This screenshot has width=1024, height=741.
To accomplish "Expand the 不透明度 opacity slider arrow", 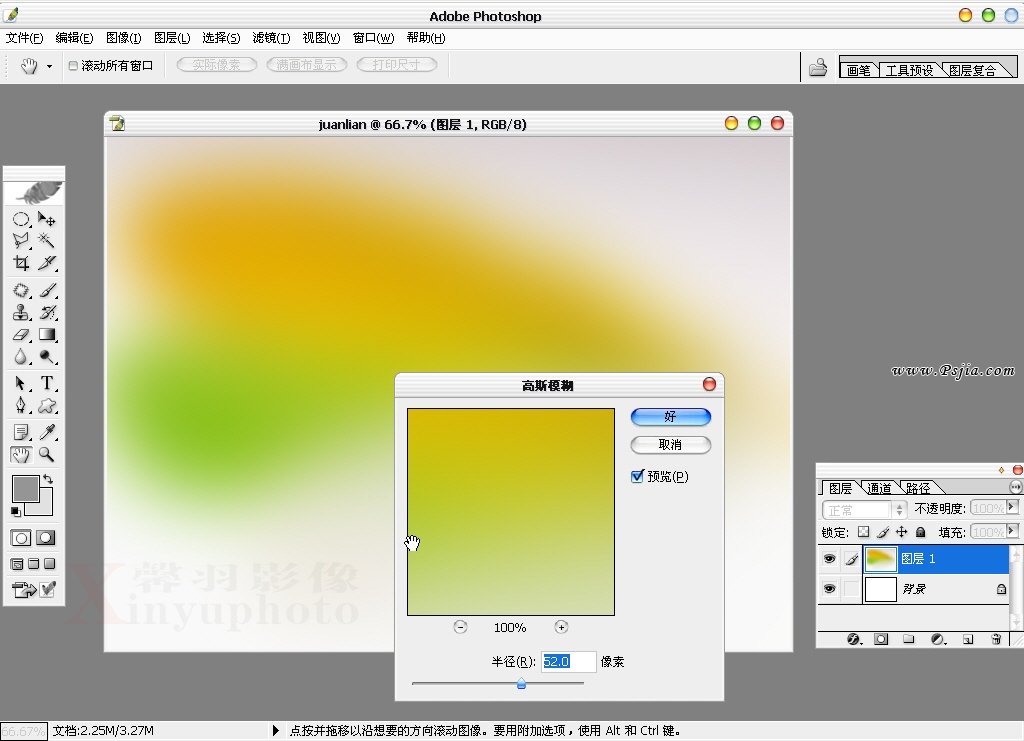I will [x=1012, y=508].
